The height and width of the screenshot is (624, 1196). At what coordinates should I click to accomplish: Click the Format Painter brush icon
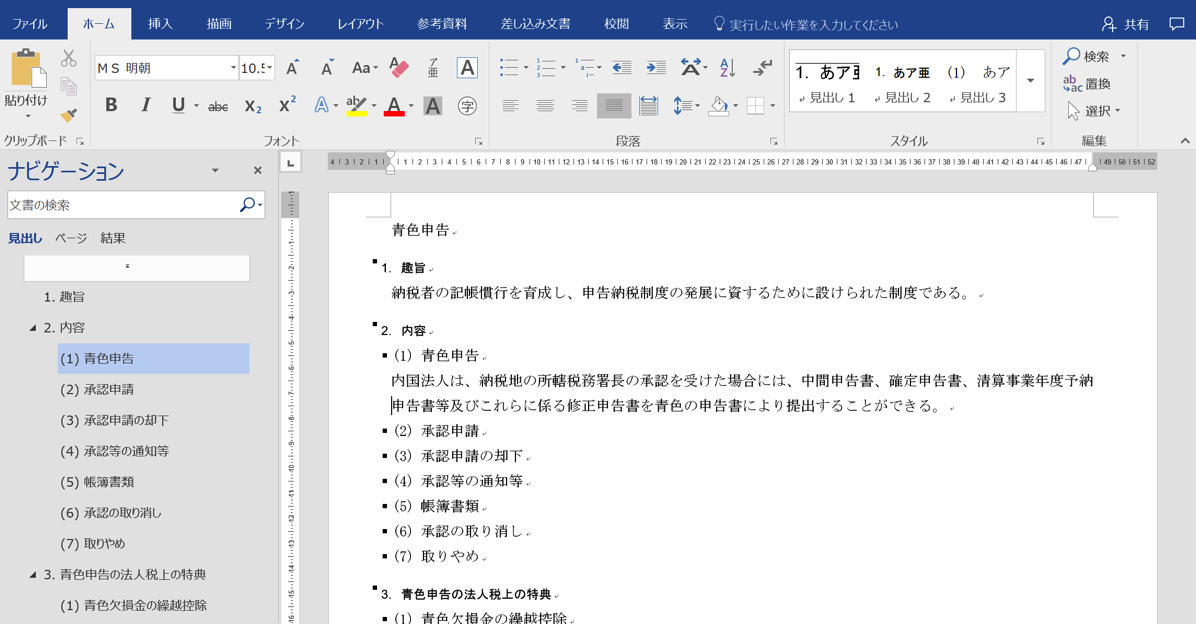[x=68, y=115]
